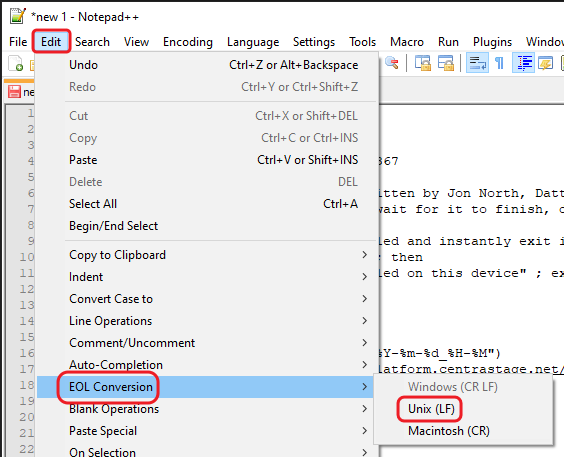Click the Notepad++ application icon in title bar
The image size is (564, 457).
pos(18,15)
